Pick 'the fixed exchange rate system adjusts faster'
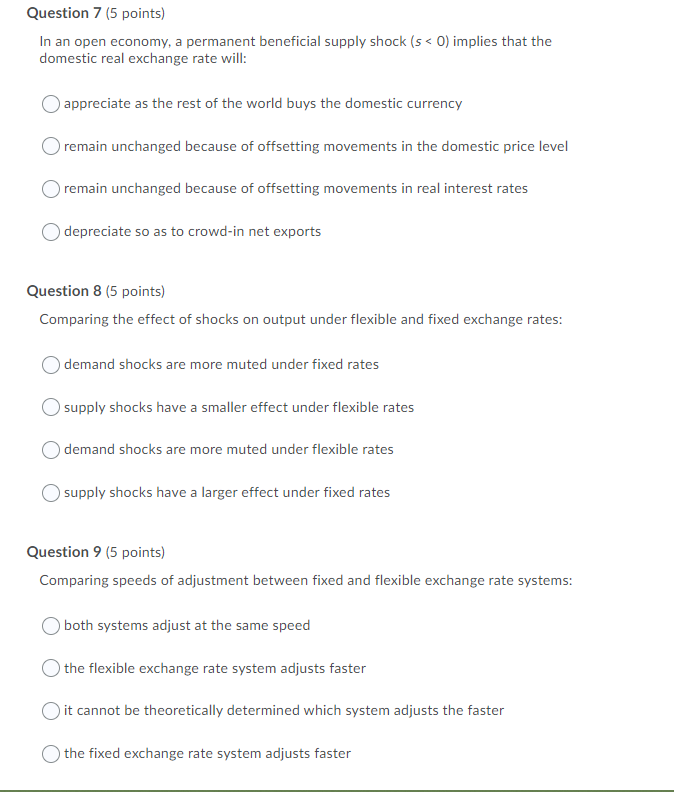This screenshot has height=792, width=674. pos(51,754)
